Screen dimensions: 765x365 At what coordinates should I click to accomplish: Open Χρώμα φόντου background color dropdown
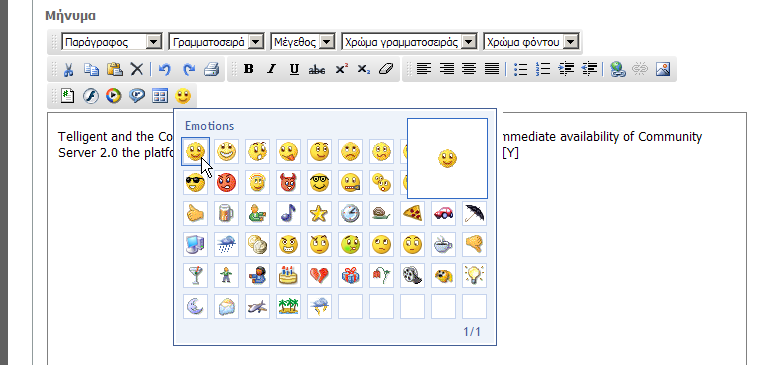pos(531,42)
